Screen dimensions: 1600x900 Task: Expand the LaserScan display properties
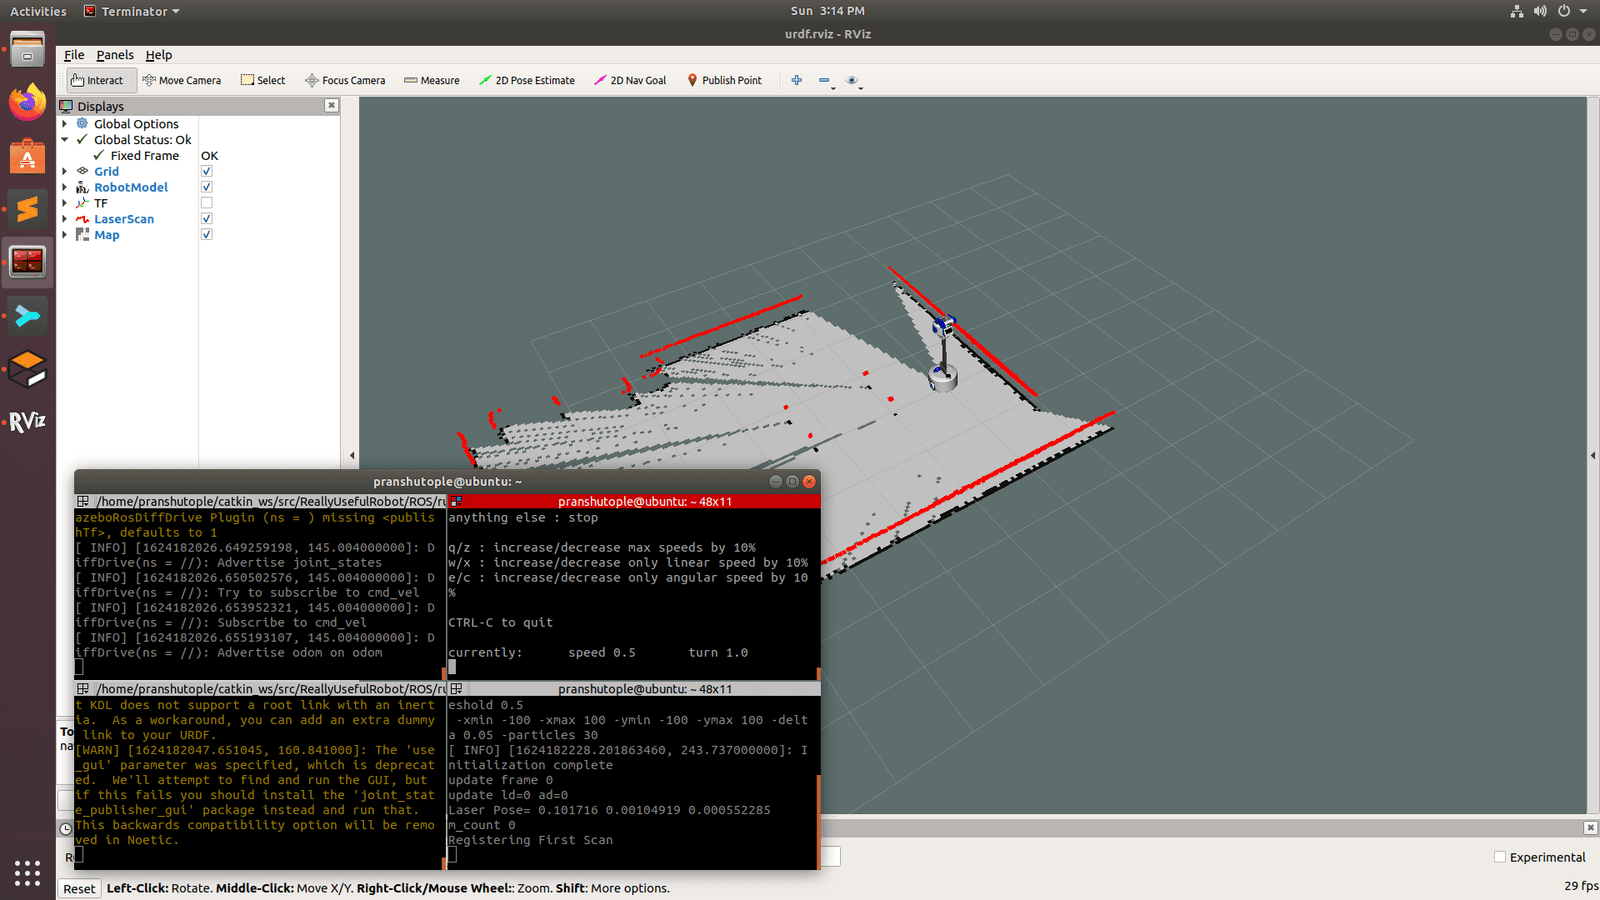65,219
